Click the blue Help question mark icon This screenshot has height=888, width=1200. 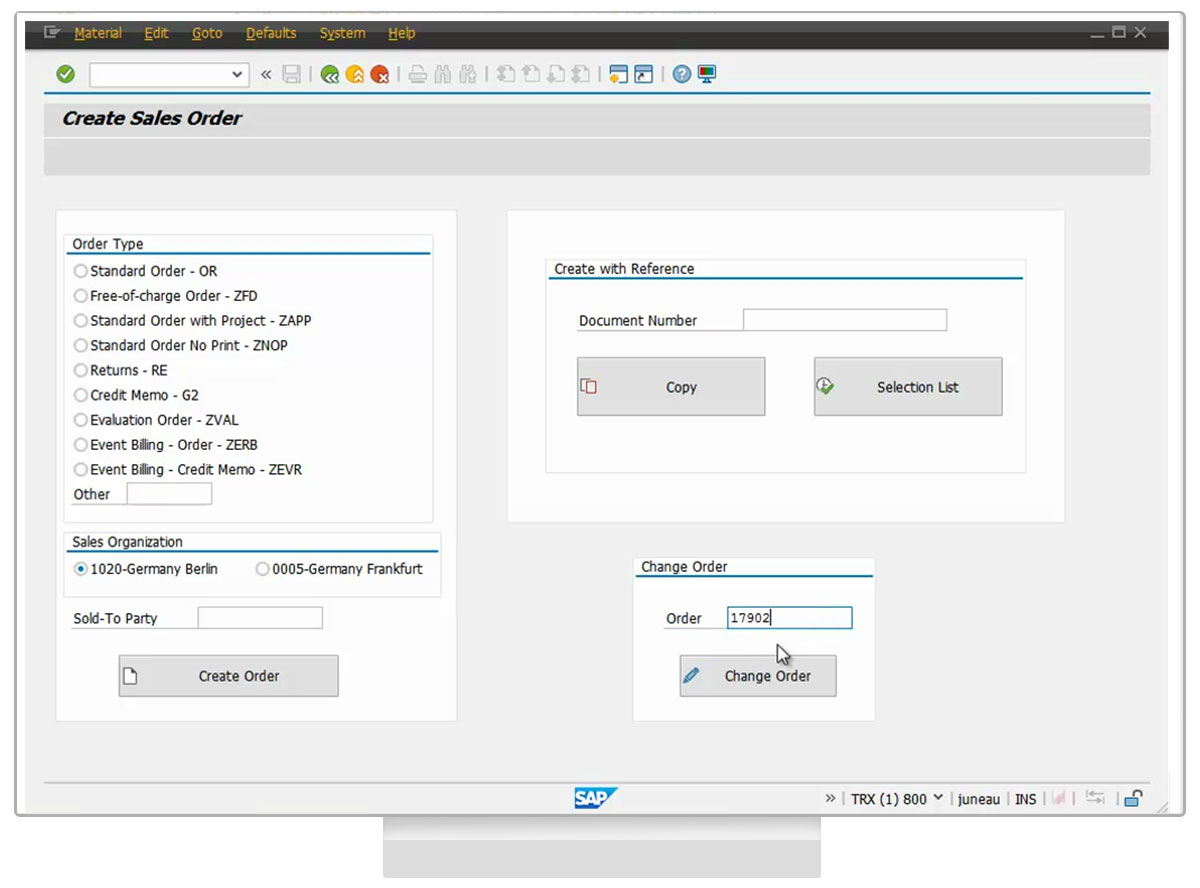682,74
